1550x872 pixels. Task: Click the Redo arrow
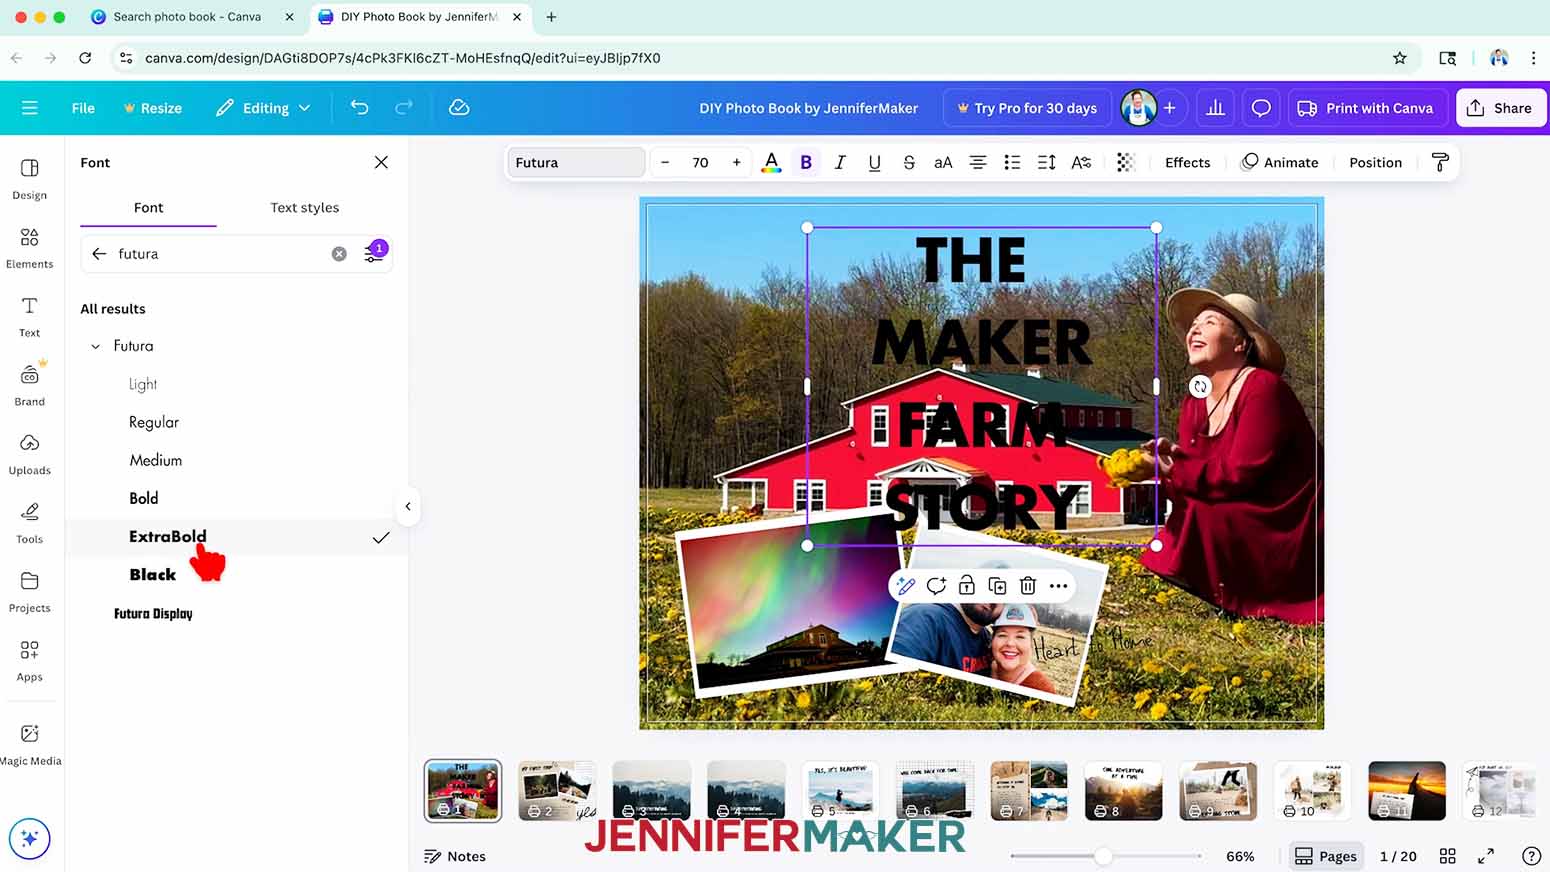point(404,108)
